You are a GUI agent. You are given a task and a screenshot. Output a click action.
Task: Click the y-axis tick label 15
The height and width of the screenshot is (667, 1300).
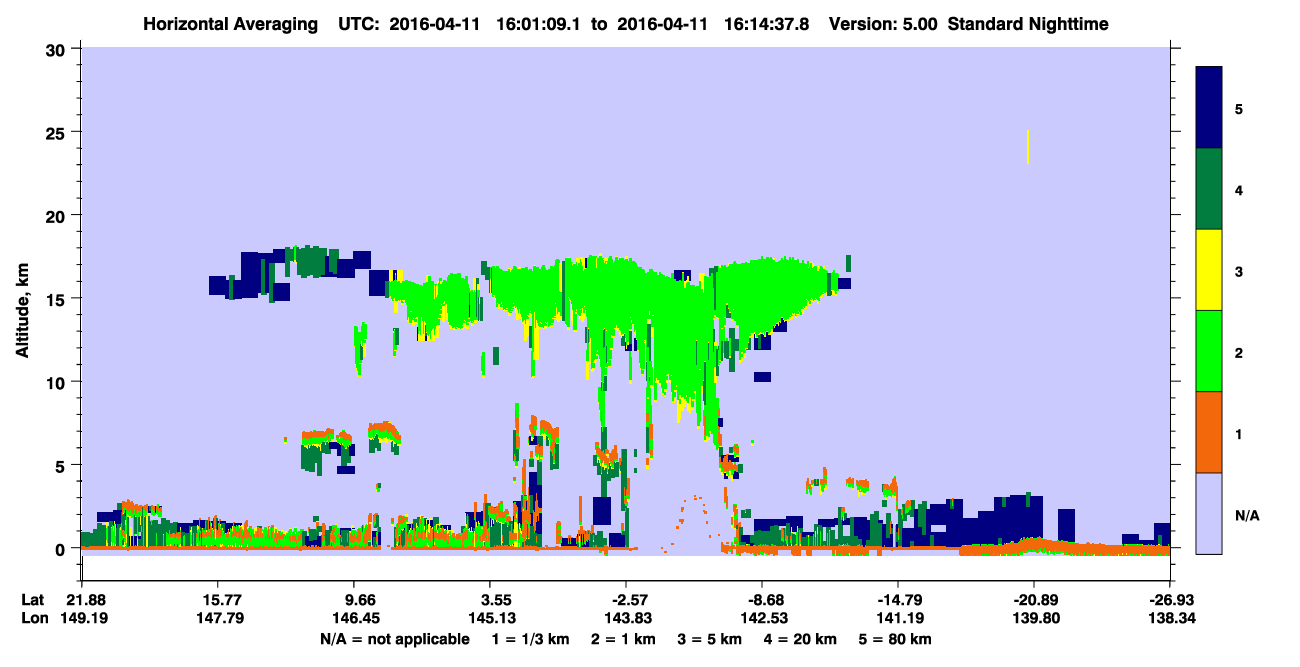[x=58, y=299]
